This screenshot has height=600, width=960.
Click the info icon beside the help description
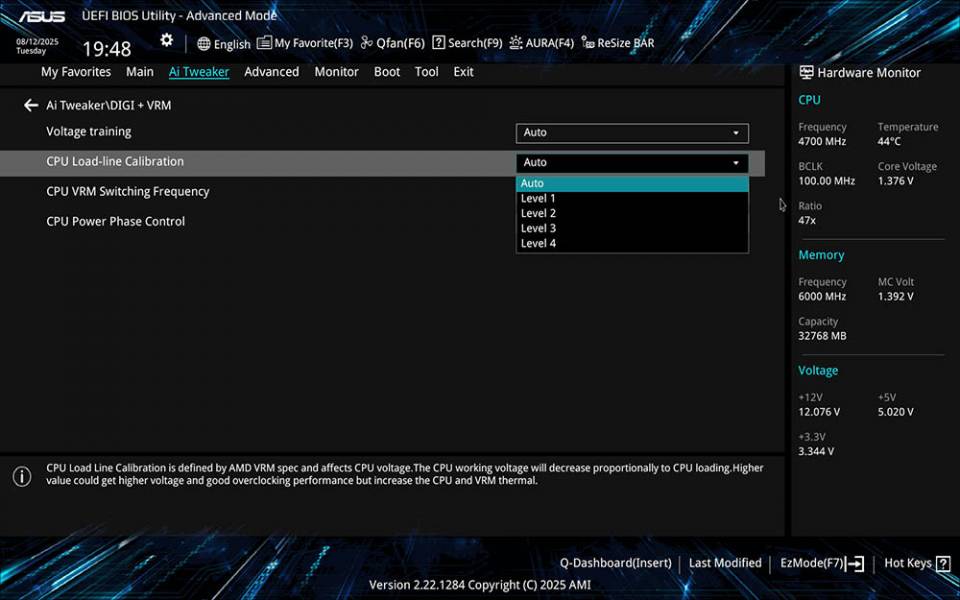click(x=21, y=477)
